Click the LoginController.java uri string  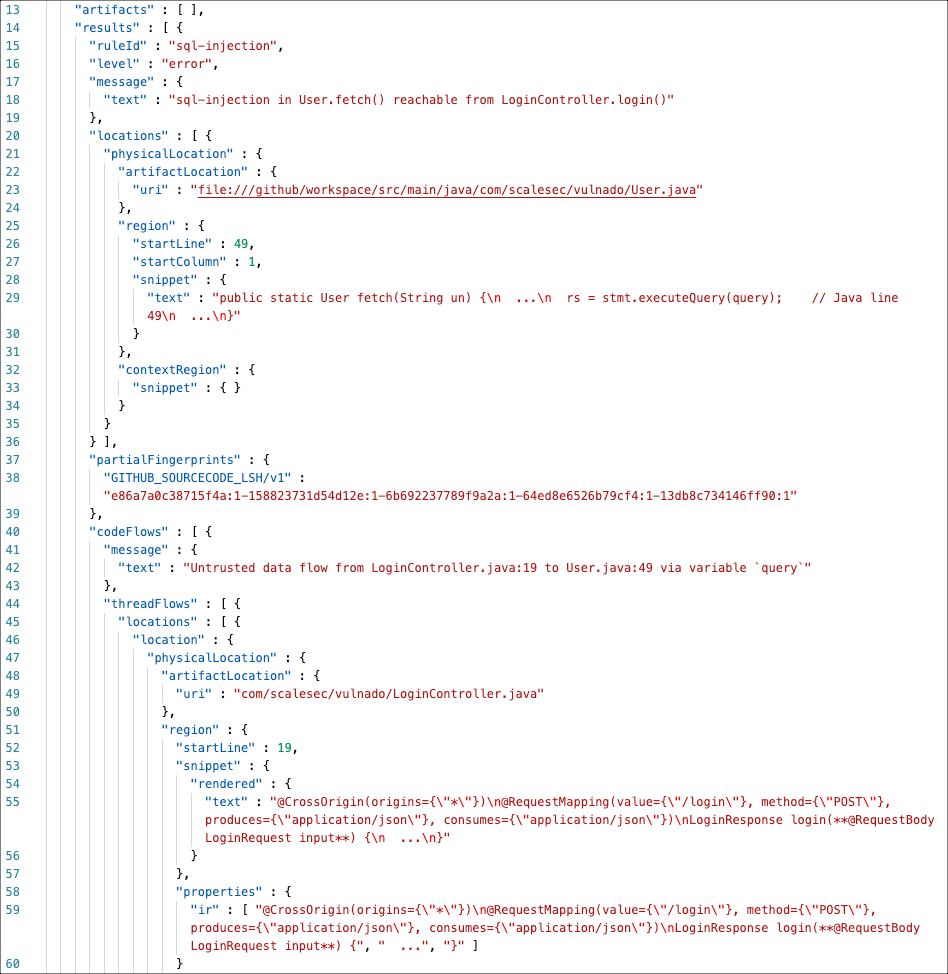pyautogui.click(x=389, y=694)
